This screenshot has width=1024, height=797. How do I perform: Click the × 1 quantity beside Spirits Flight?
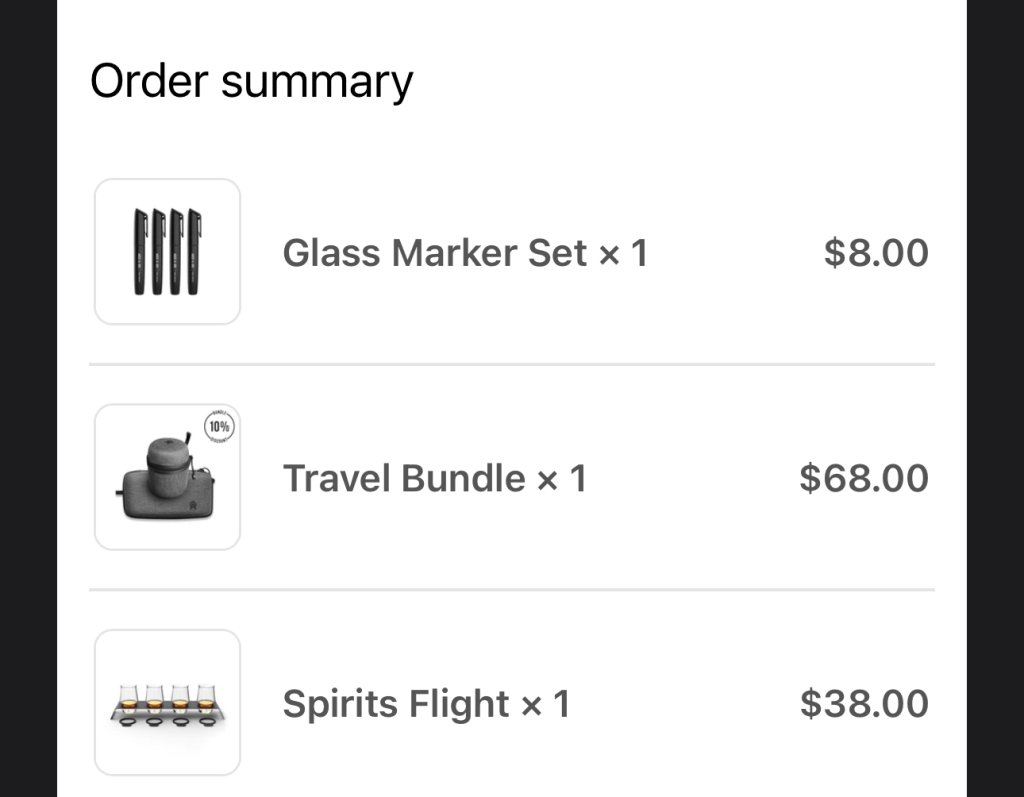pyautogui.click(x=545, y=704)
